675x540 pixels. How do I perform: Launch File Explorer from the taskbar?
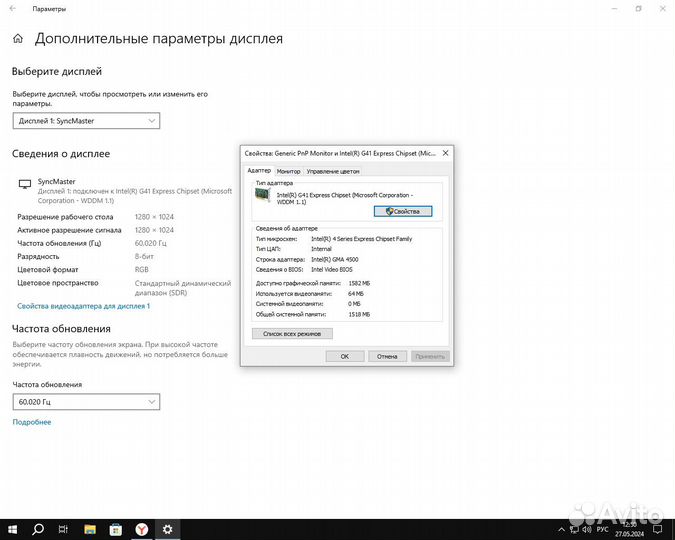[90, 529]
